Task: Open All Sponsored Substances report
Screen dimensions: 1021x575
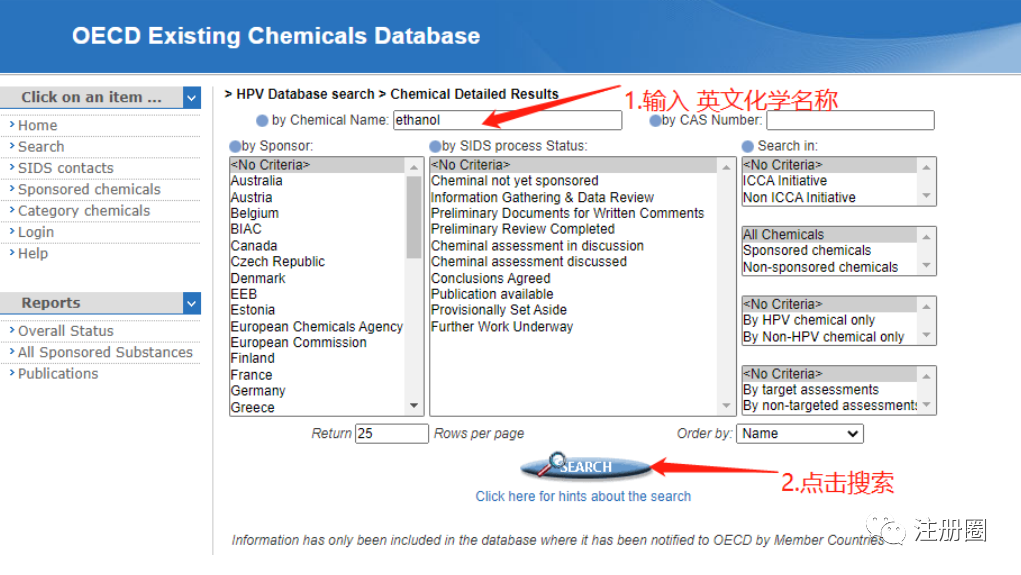Action: pyautogui.click(x=105, y=352)
